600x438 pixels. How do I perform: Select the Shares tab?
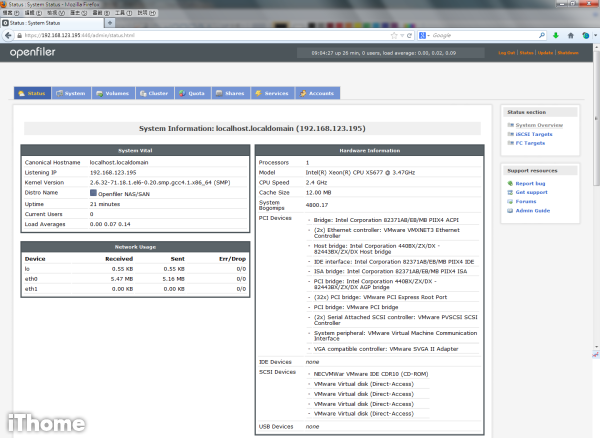(x=230, y=93)
